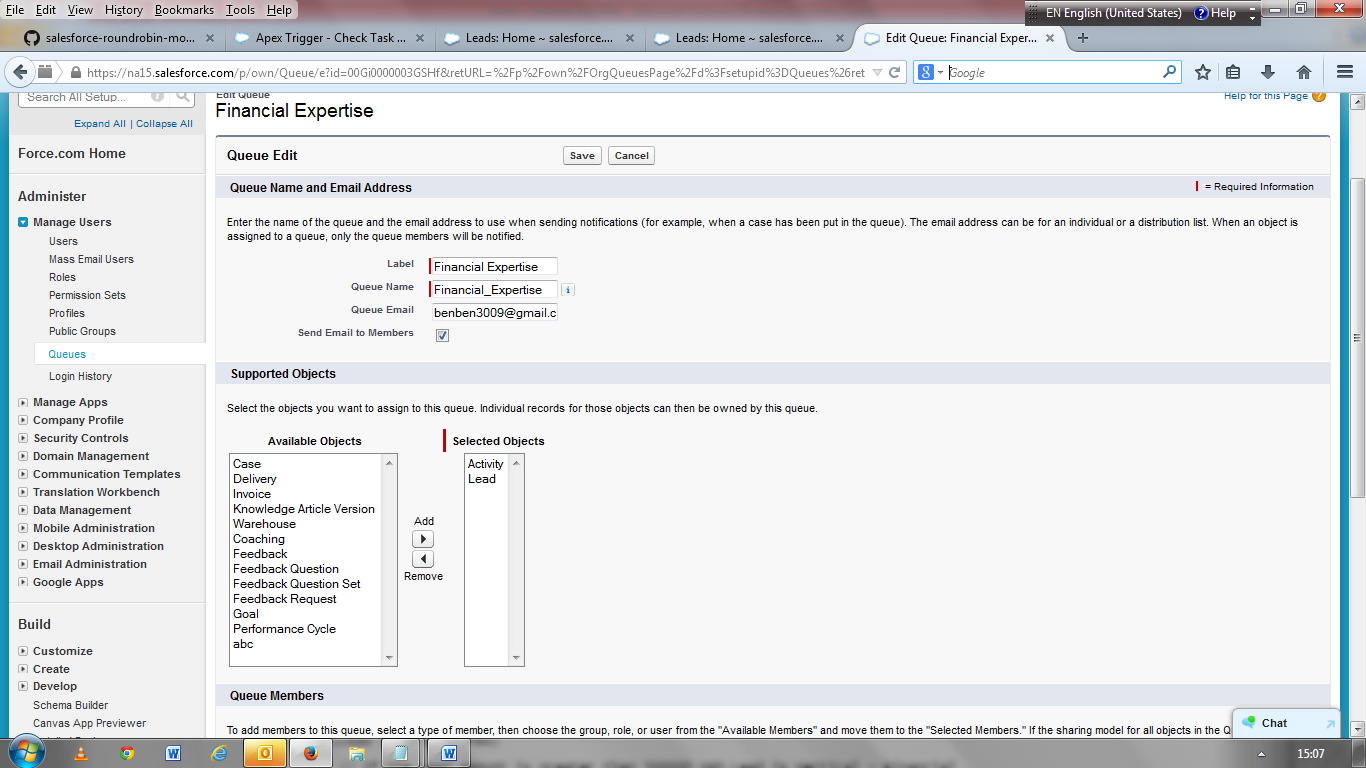Expand Domain Management section
Viewport: 1366px width, 768px height.
click(x=23, y=456)
